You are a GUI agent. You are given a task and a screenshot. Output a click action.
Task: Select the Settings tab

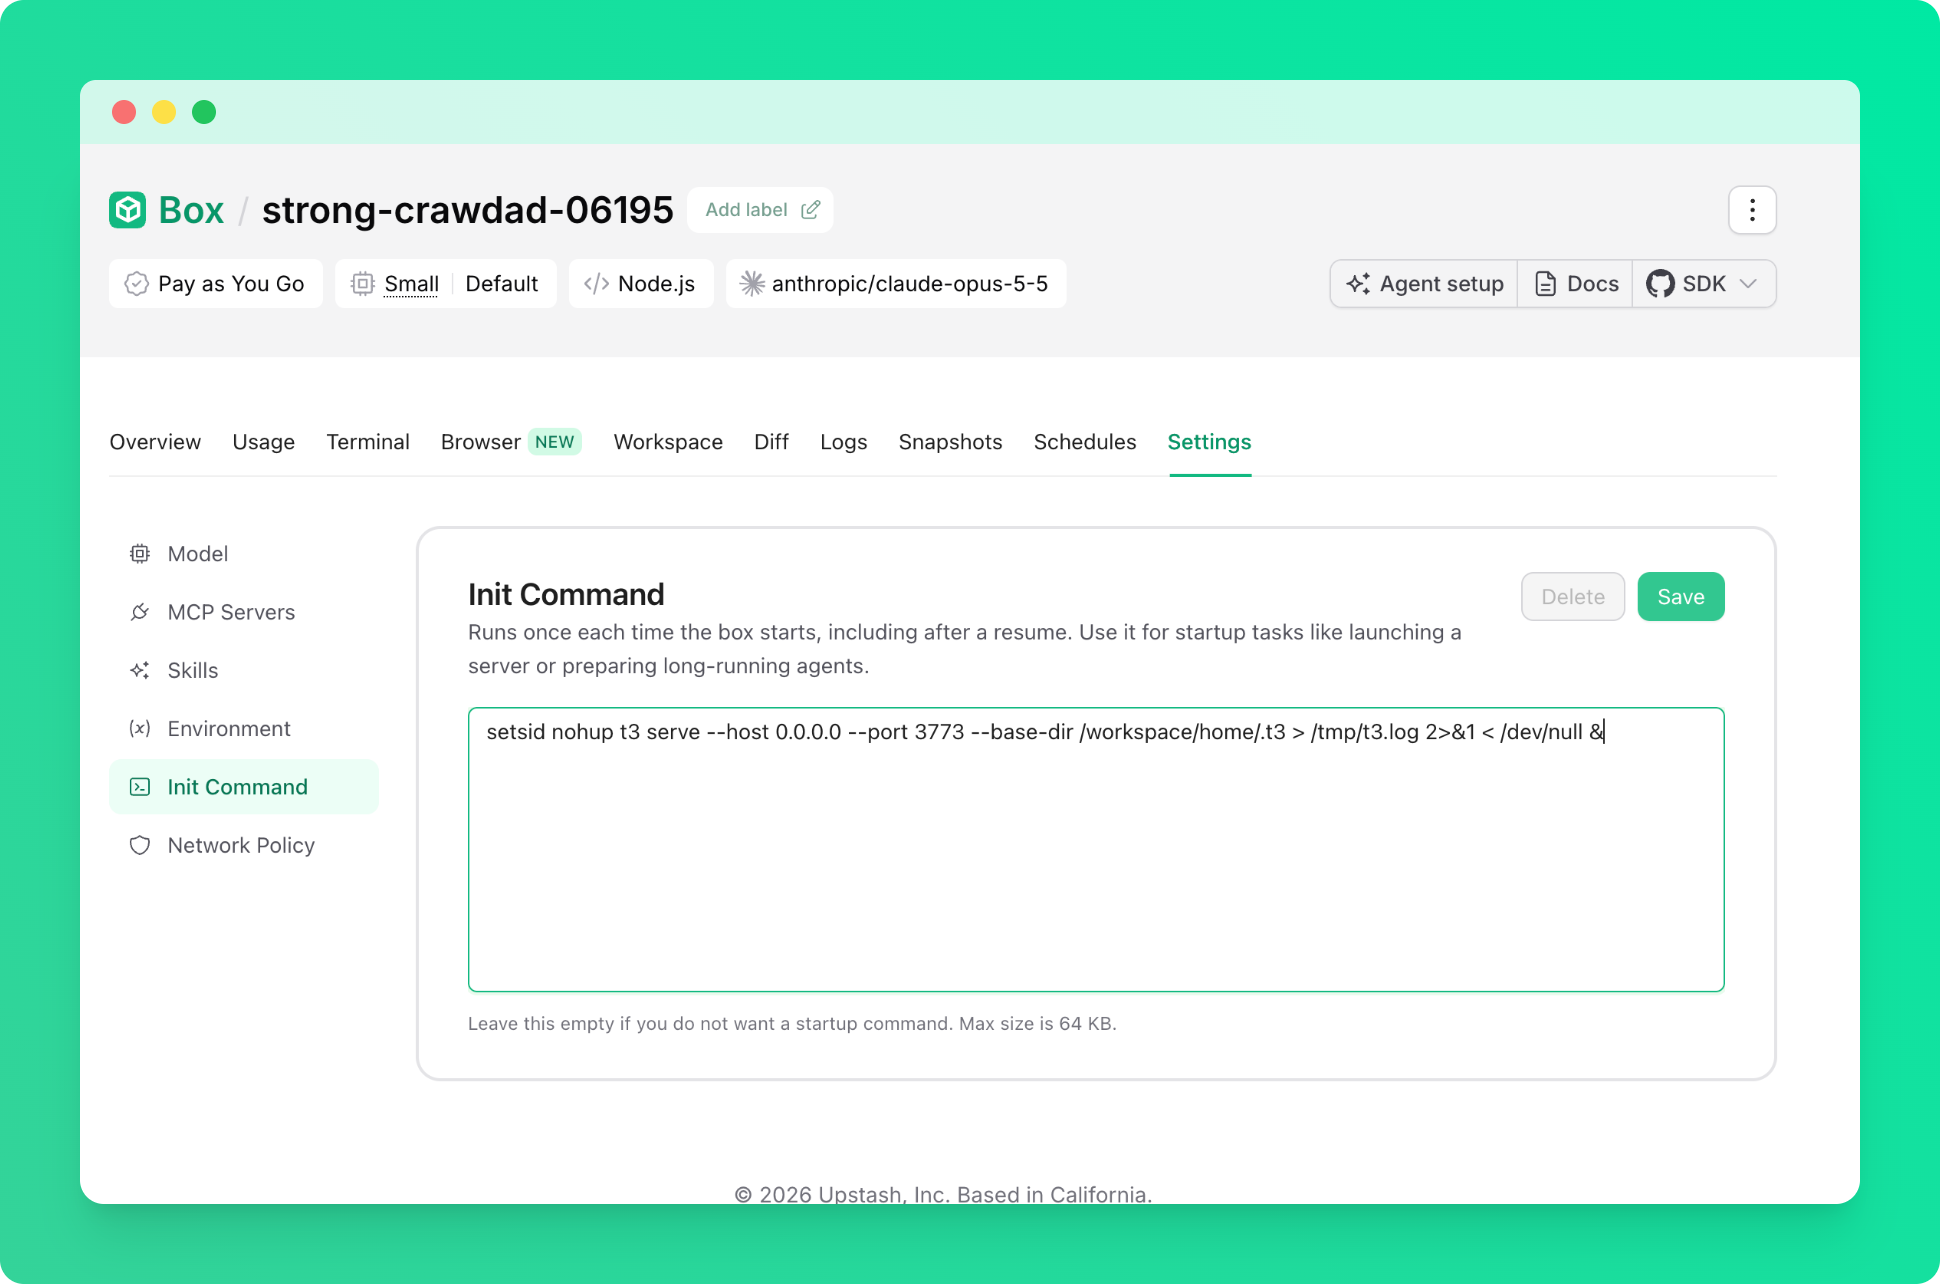click(x=1209, y=442)
